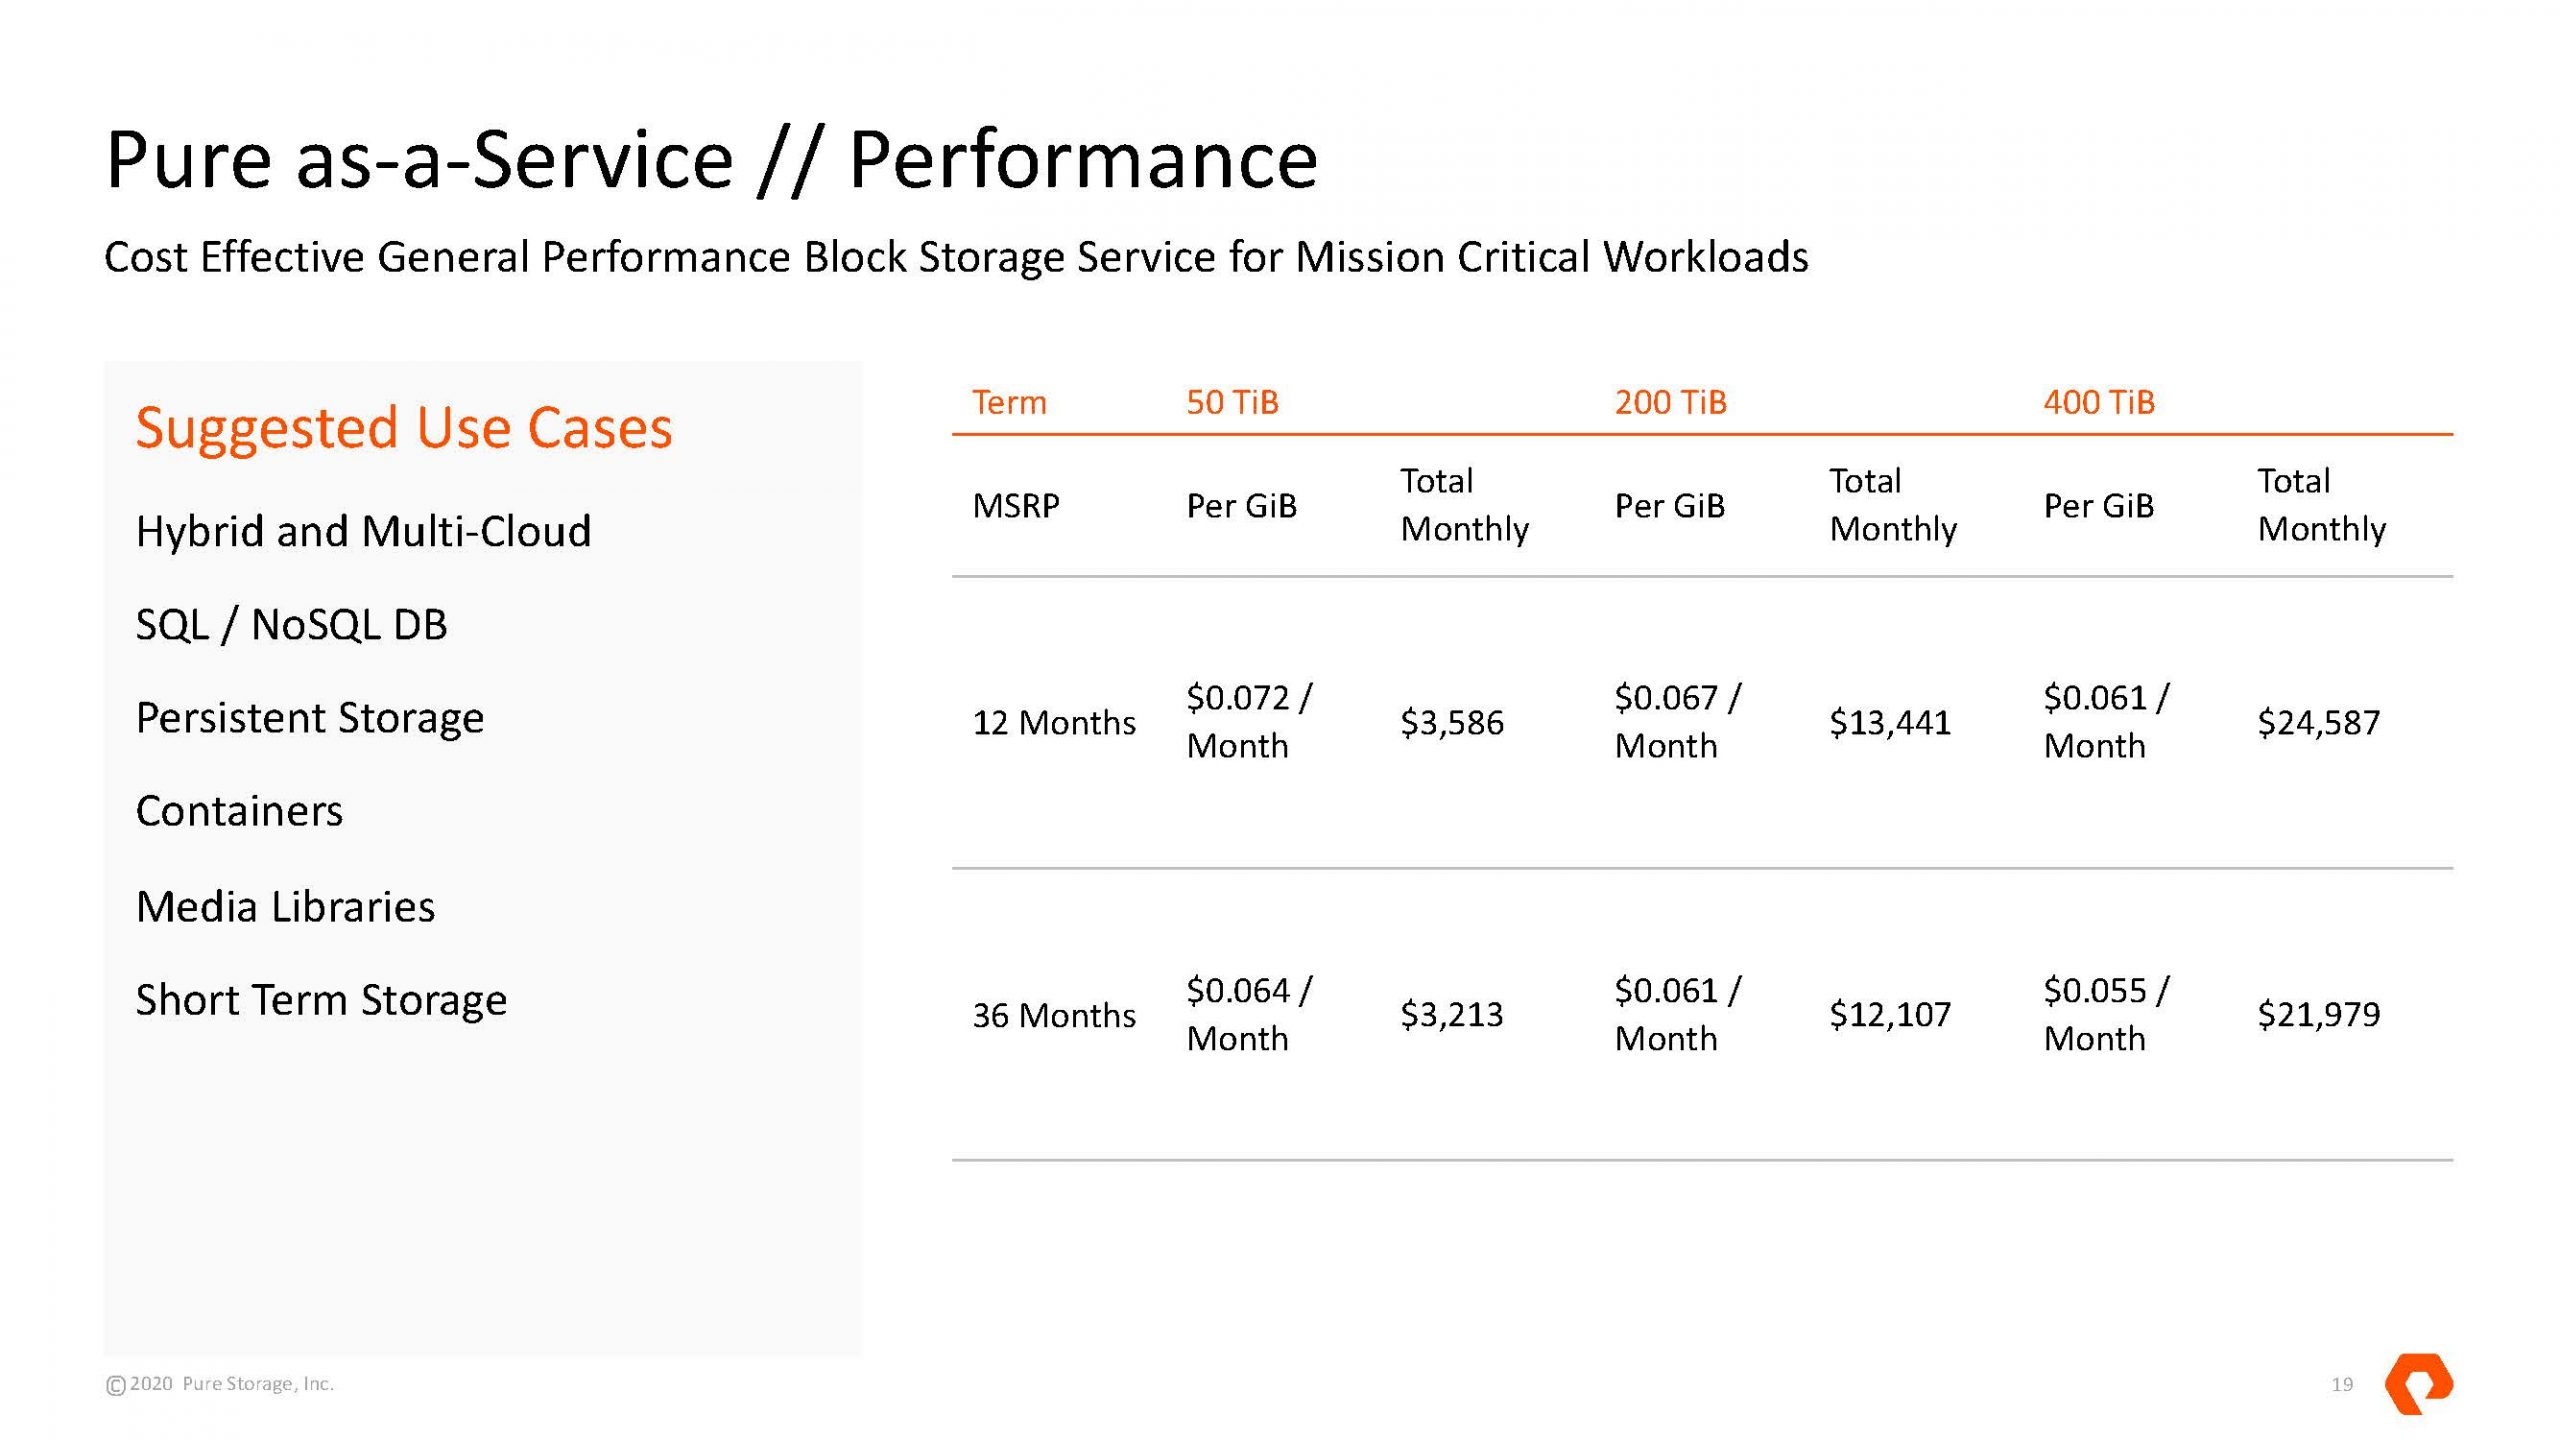Select the "Hybrid and Multi-Cloud" use case
The image size is (2560, 1440).
click(363, 531)
